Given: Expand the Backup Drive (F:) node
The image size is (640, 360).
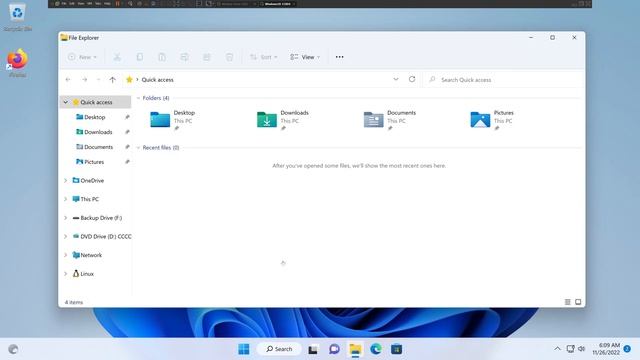Looking at the screenshot, I should [x=66, y=218].
